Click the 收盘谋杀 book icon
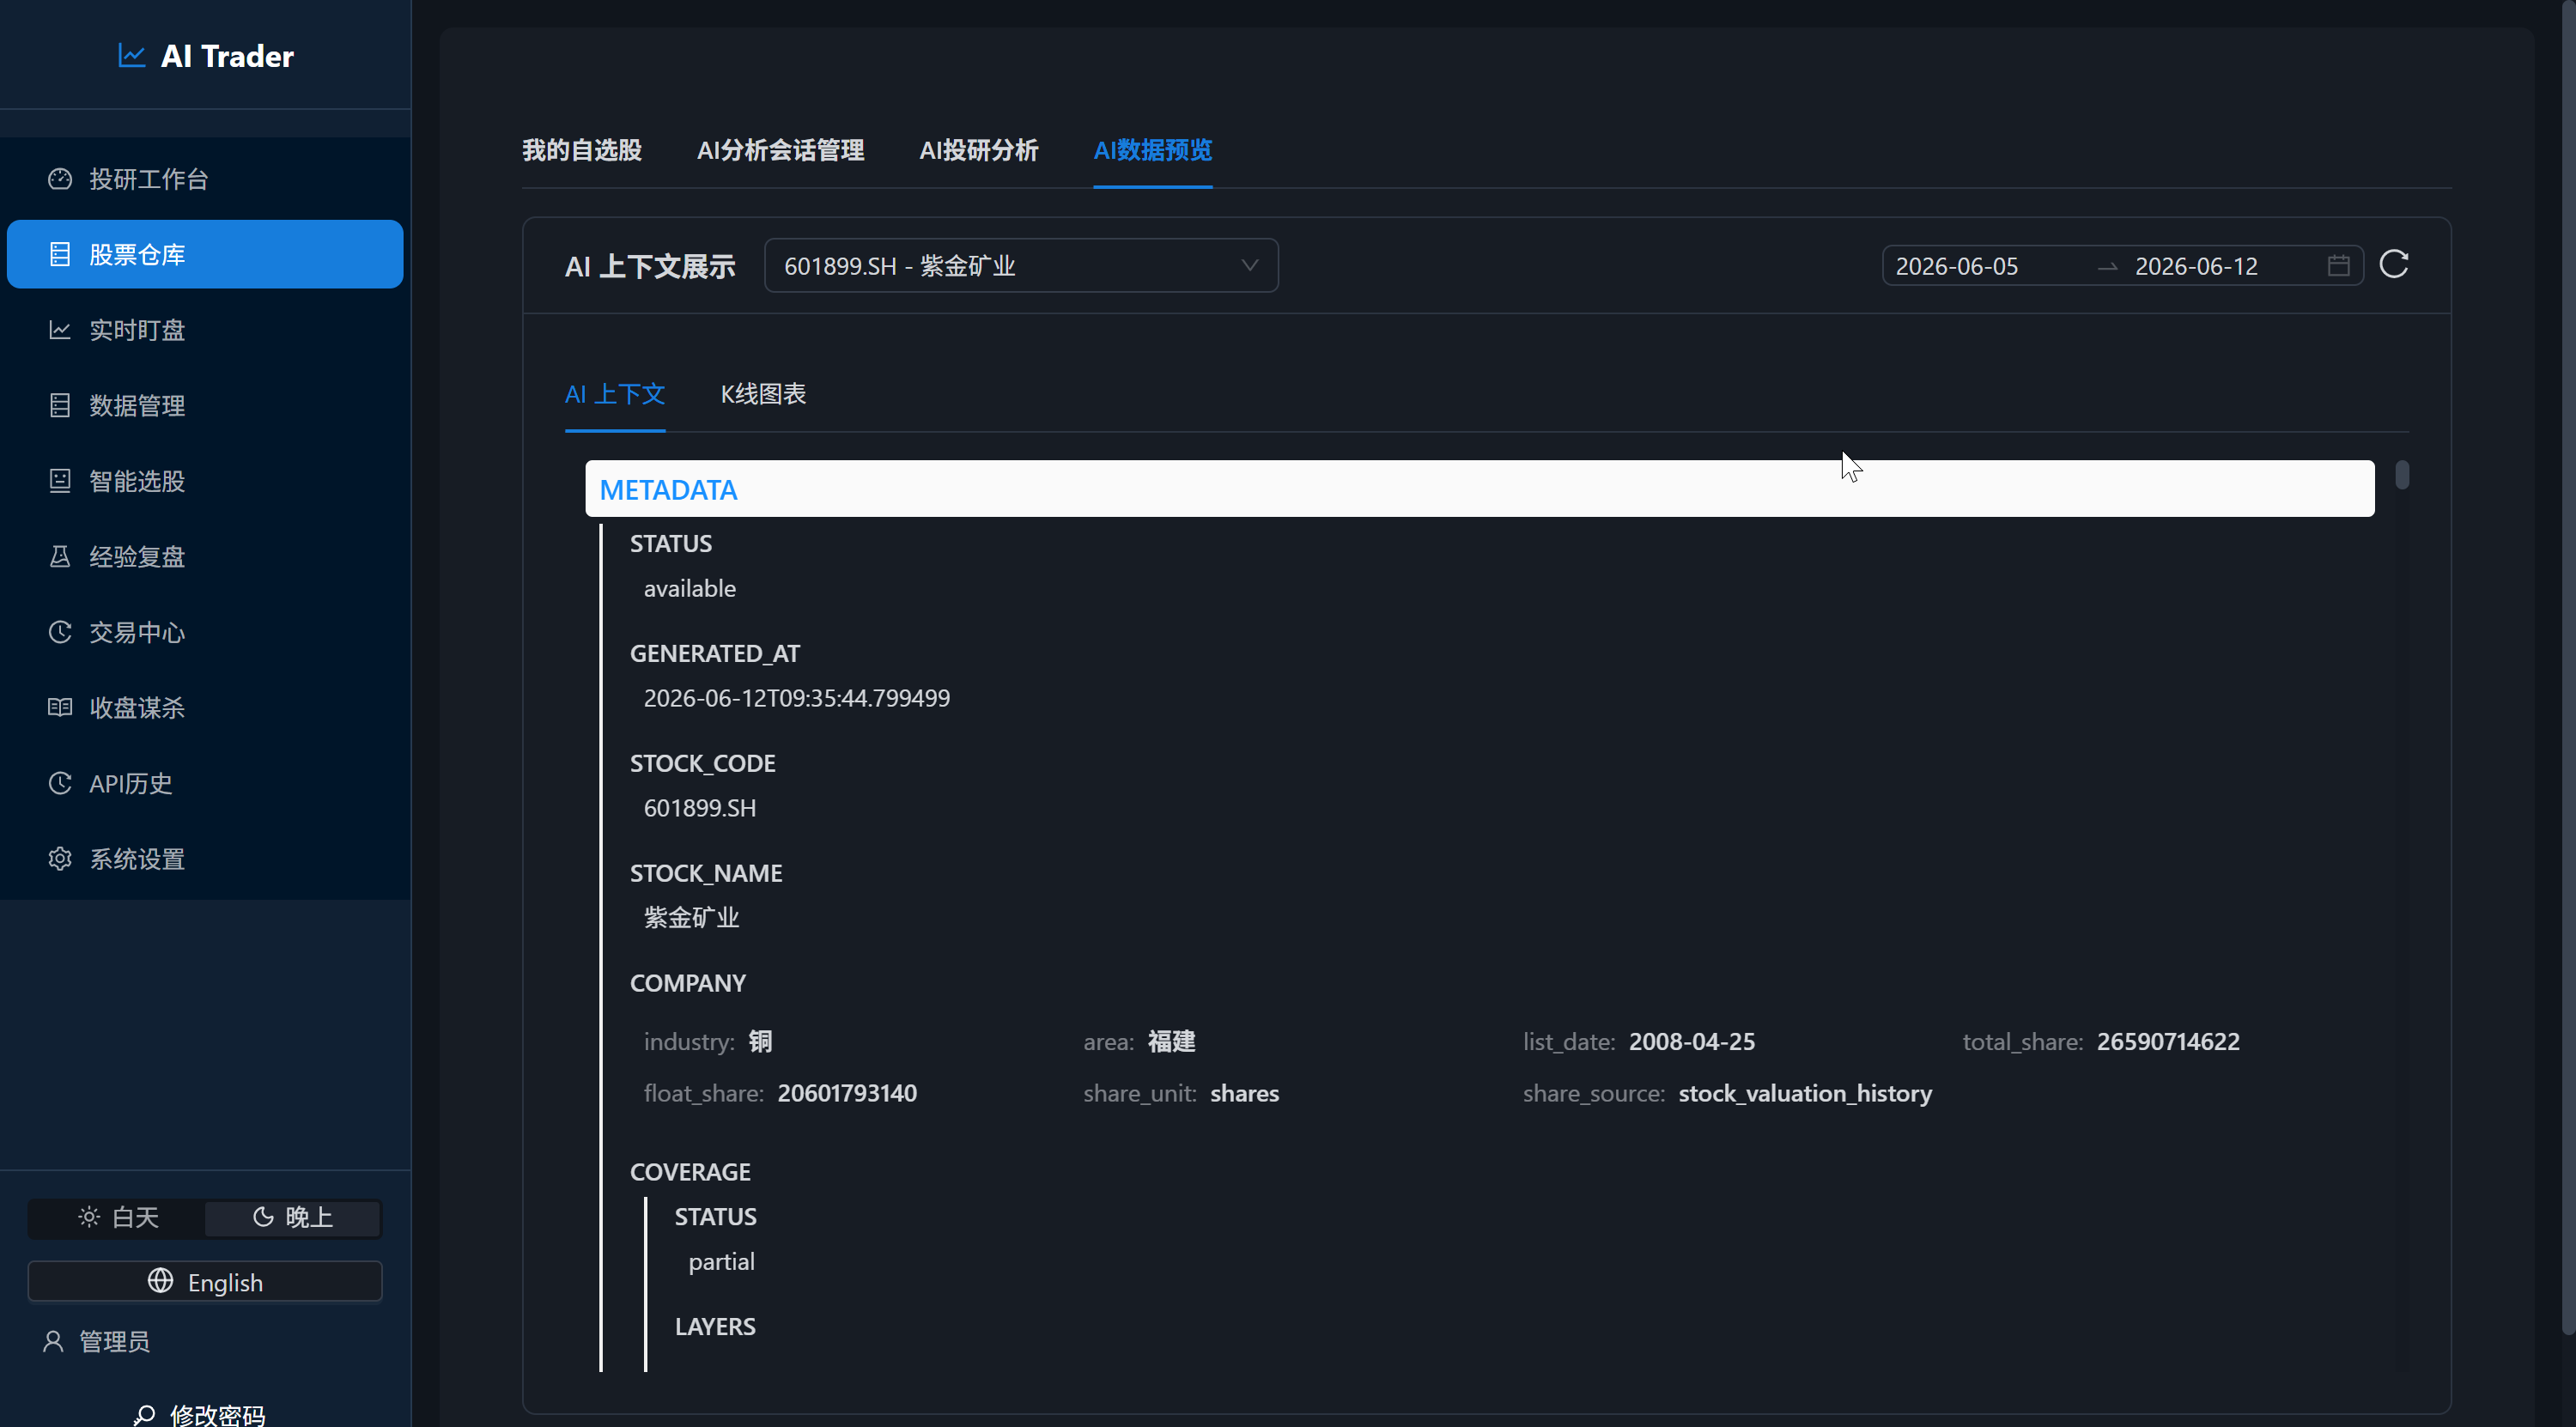Screen dimensions: 2576x1427 coord(60,707)
